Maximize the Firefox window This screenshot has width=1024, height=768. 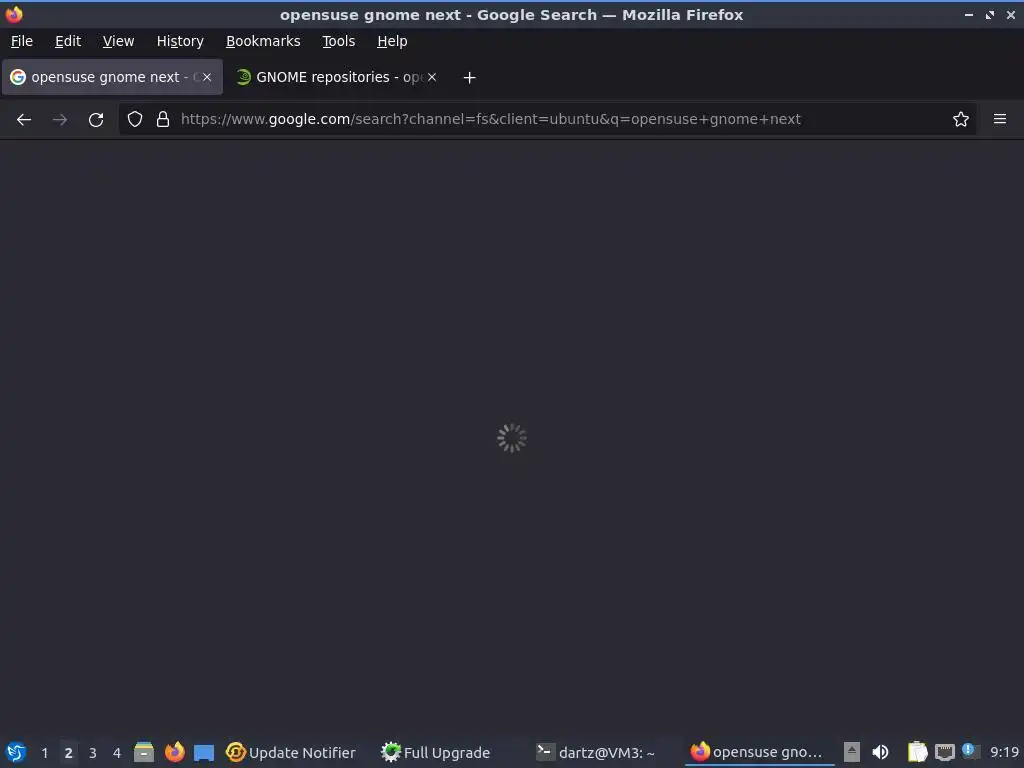(990, 14)
